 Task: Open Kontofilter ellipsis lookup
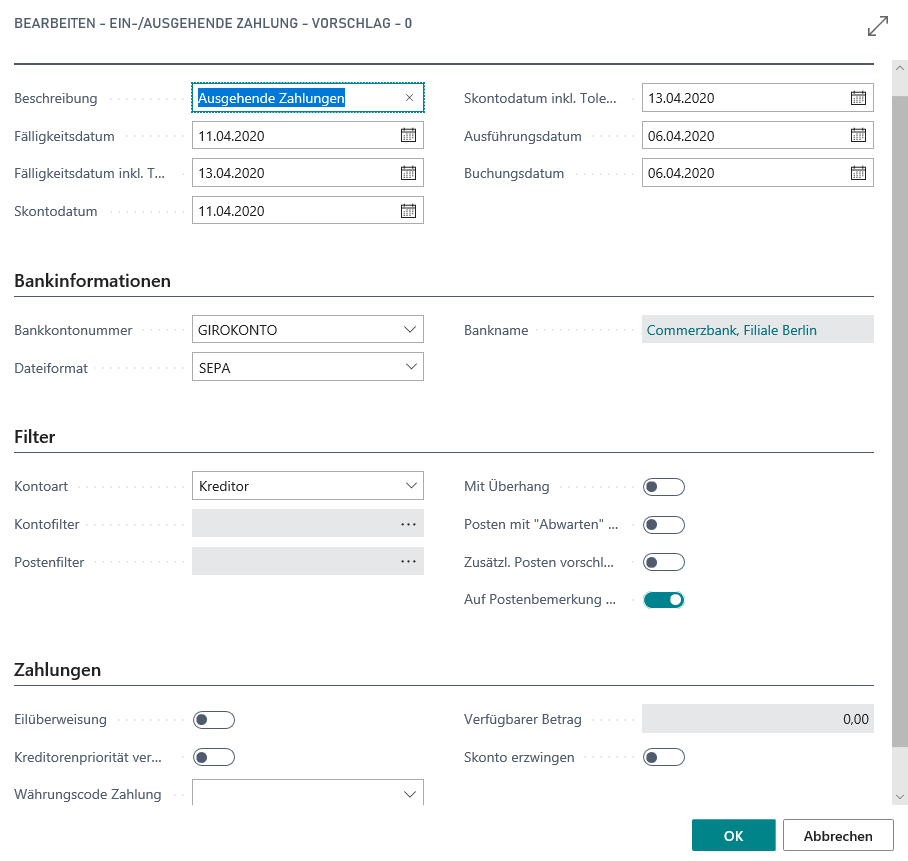[408, 524]
